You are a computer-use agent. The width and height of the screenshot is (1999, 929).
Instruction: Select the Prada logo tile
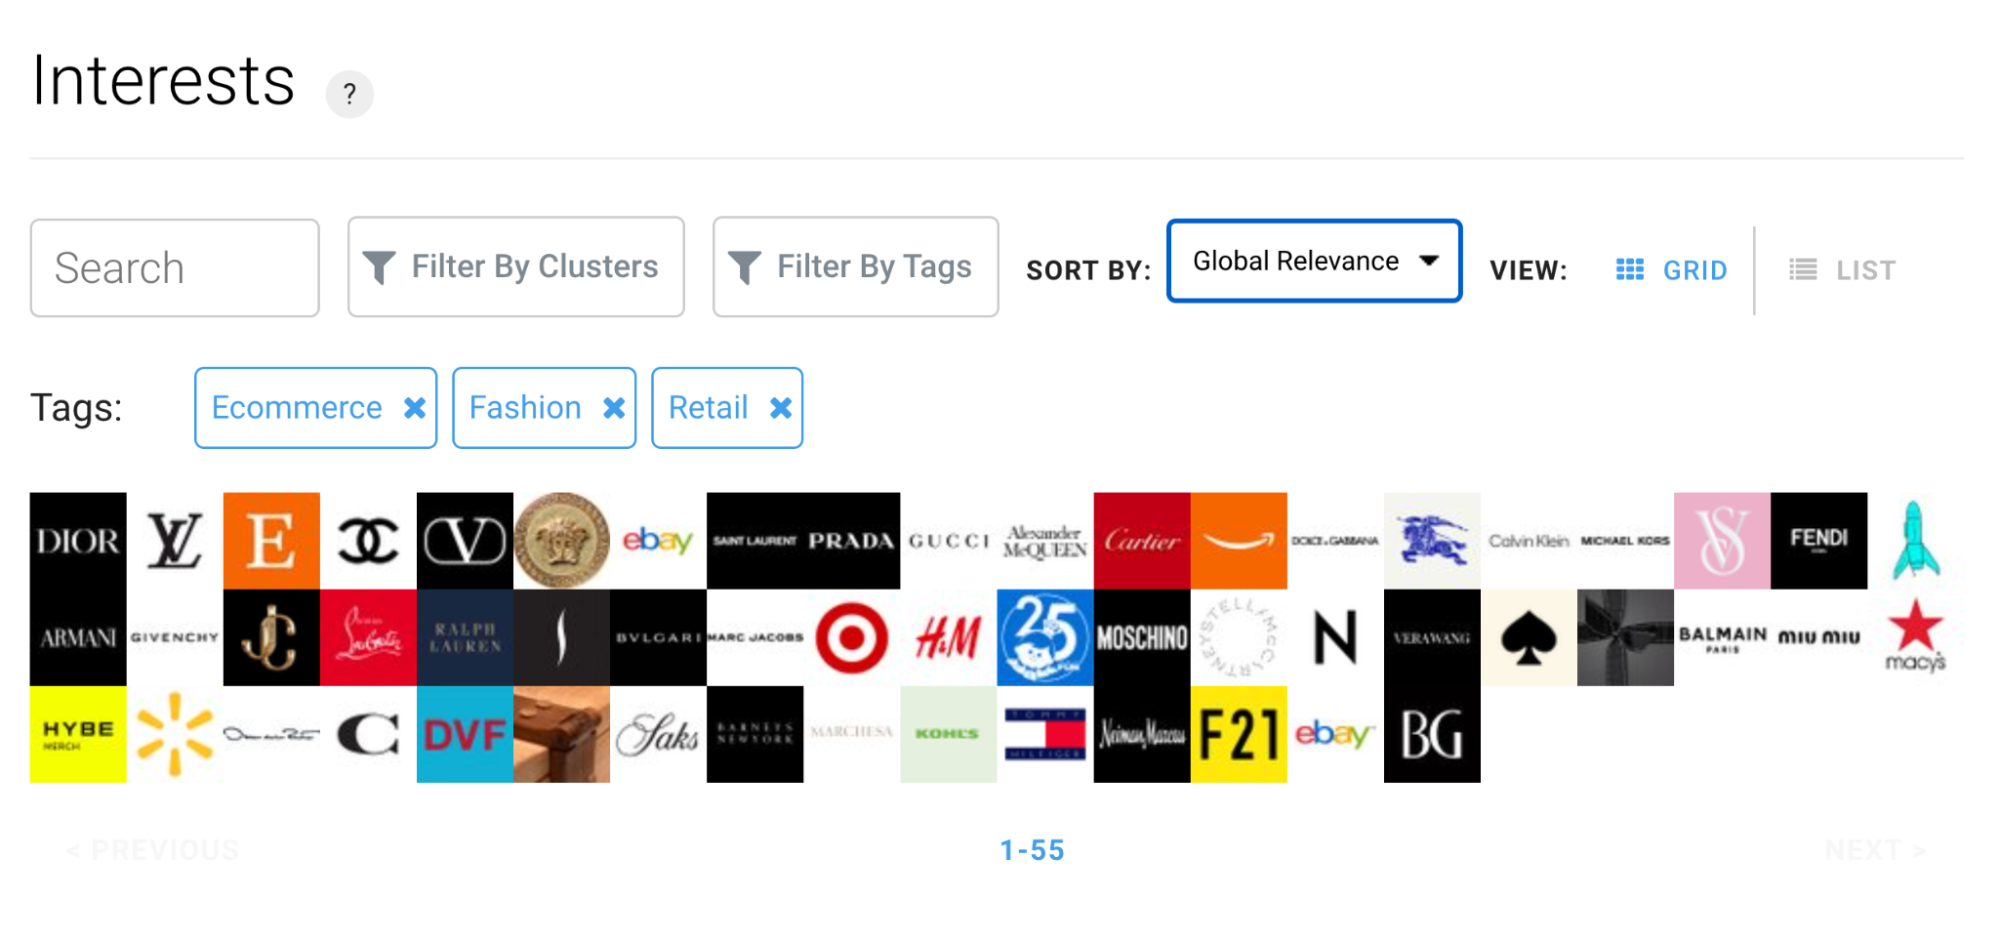coord(851,540)
